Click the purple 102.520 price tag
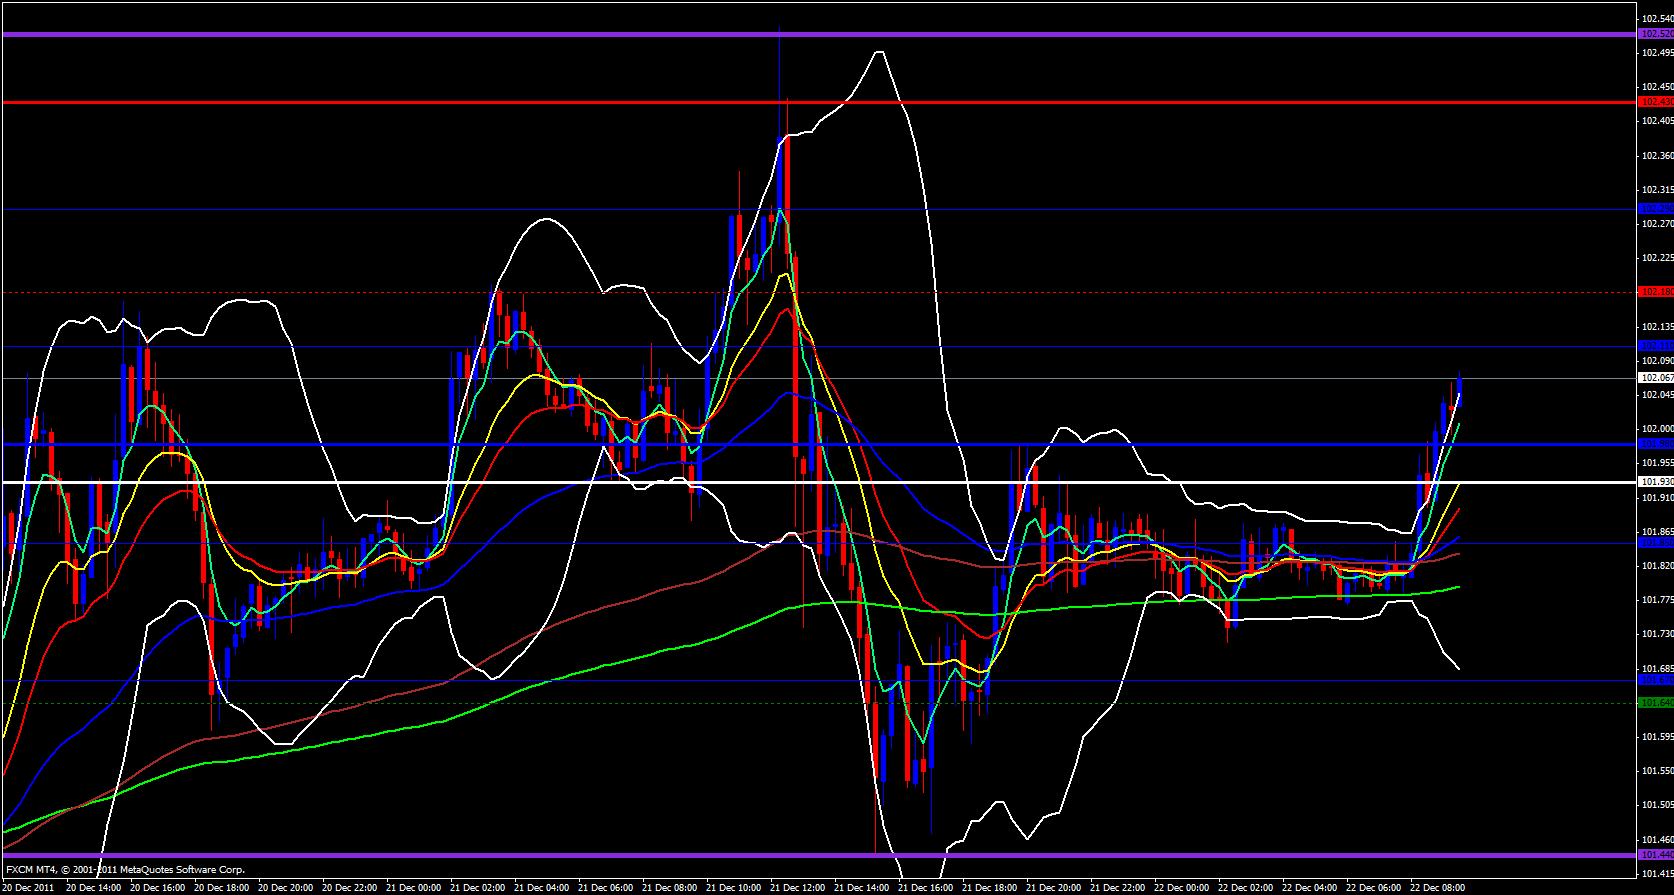 click(1656, 34)
